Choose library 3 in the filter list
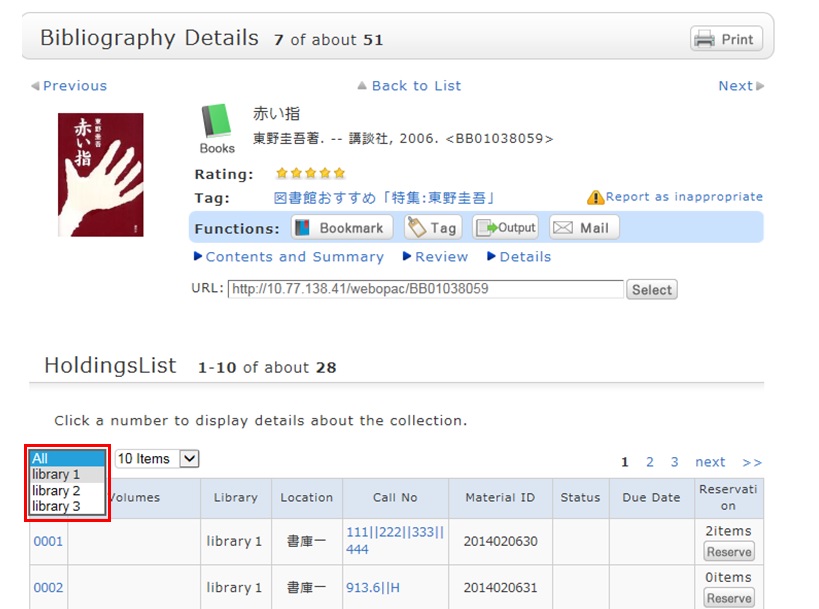 (x=56, y=506)
